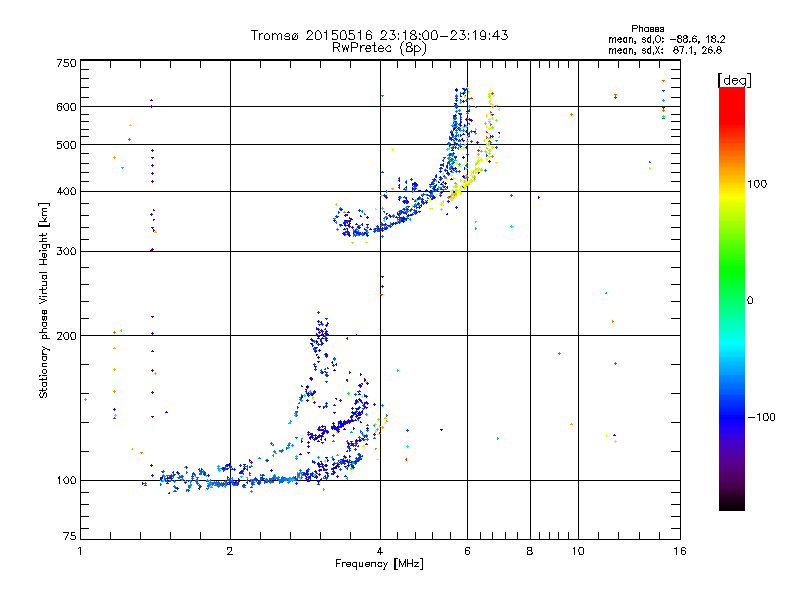
Task: Click the 'Stationary phase Virtual Height [km]' axis title
Action: click(44, 300)
